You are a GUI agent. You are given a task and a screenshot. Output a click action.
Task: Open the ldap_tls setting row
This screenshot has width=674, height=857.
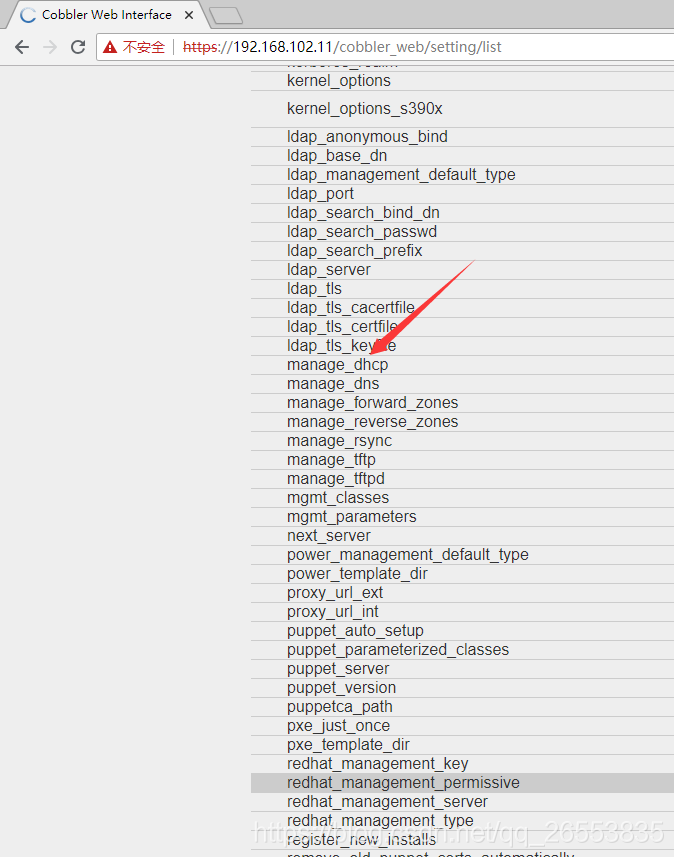(462, 289)
